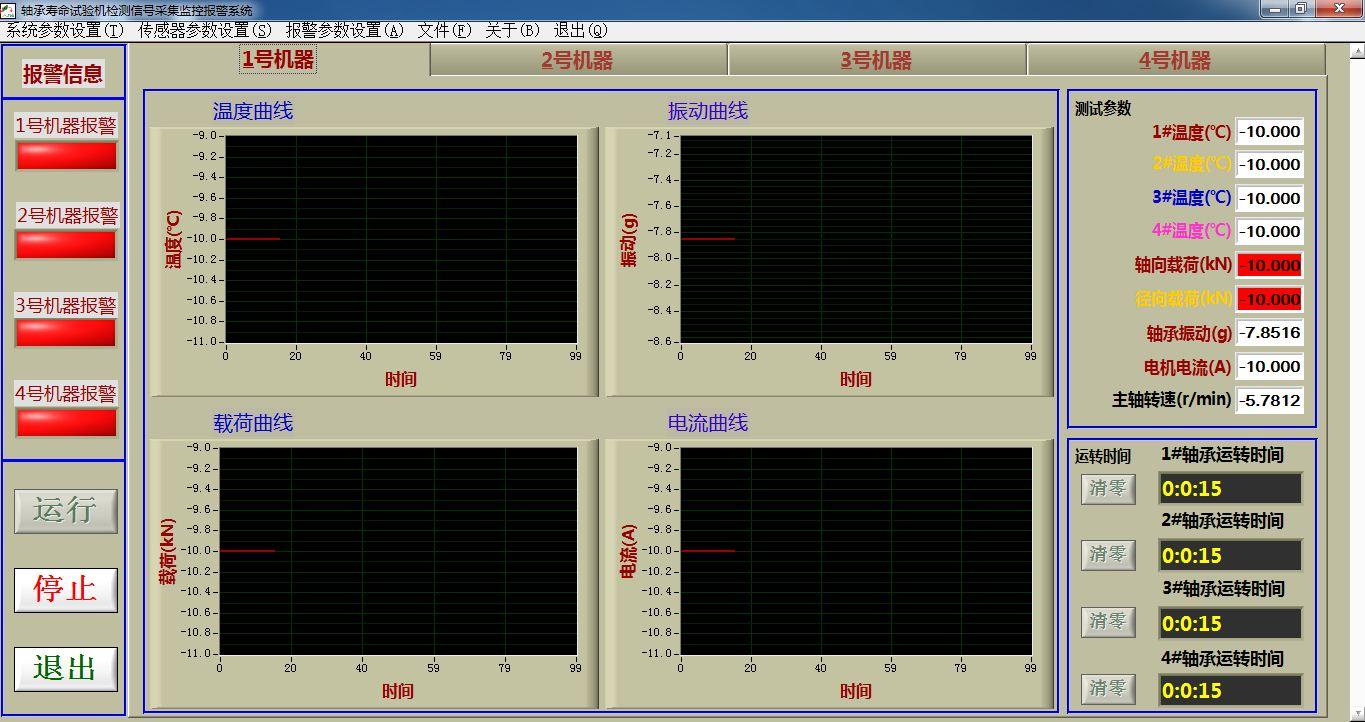The height and width of the screenshot is (722, 1365).
Task: Click inside the 振动曲线 chart plot
Action: point(855,238)
